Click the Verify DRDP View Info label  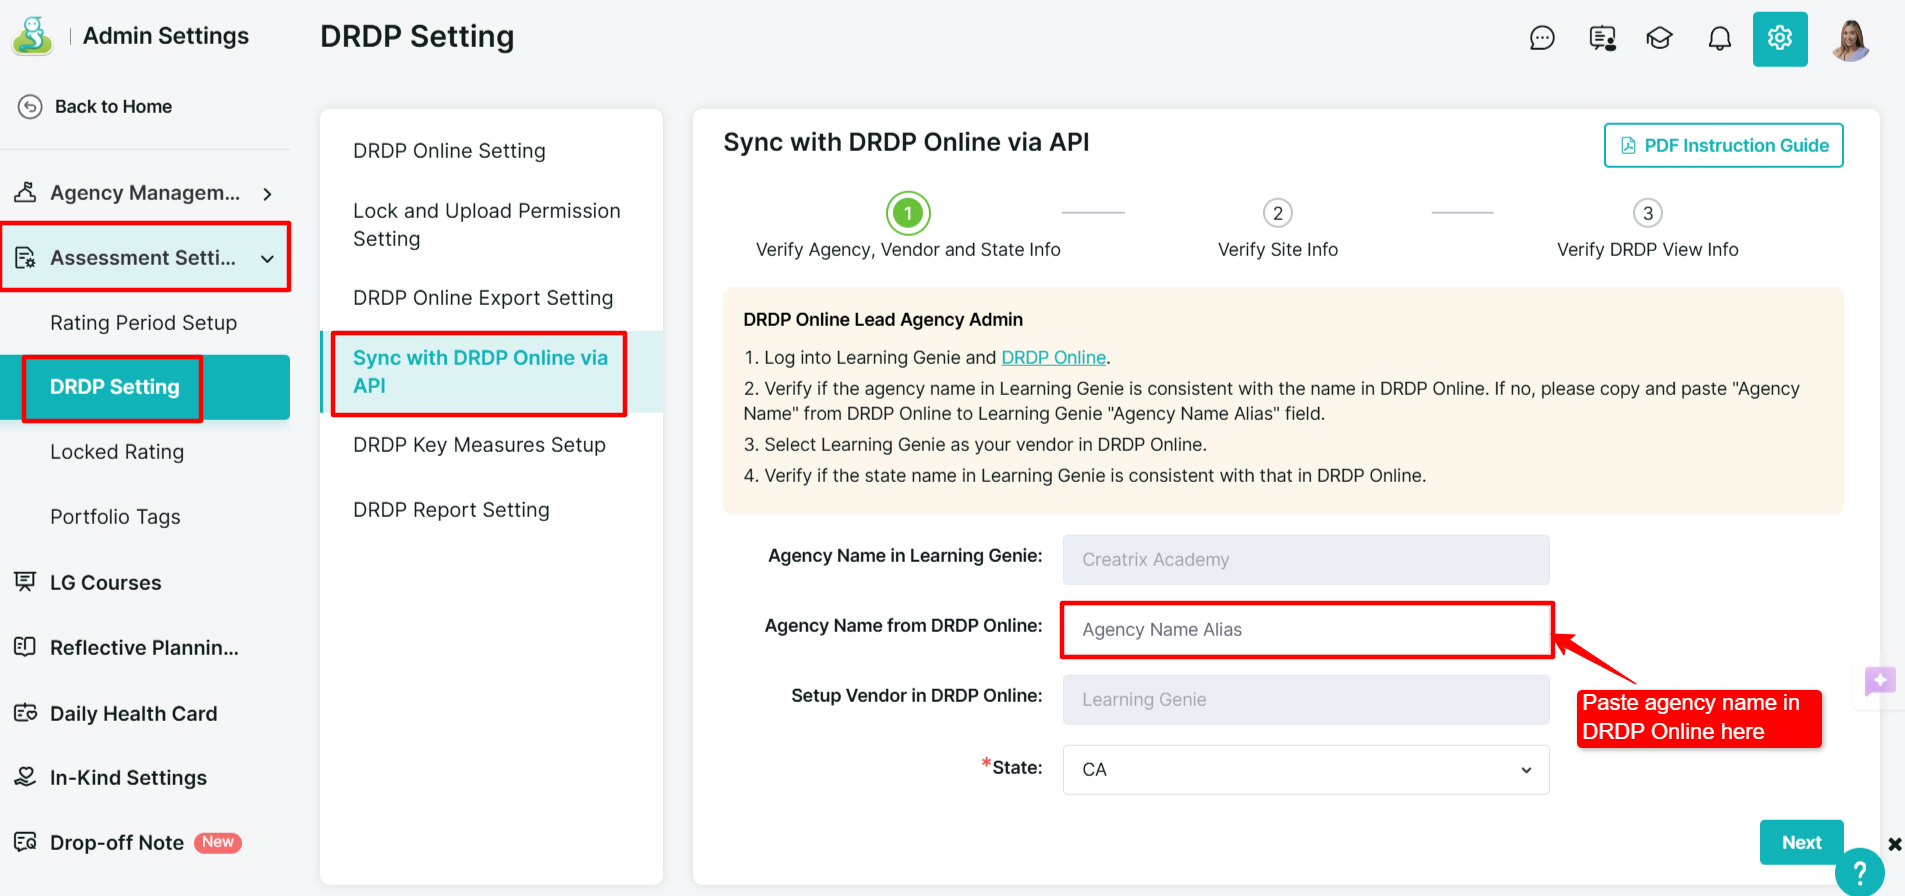[x=1648, y=250]
